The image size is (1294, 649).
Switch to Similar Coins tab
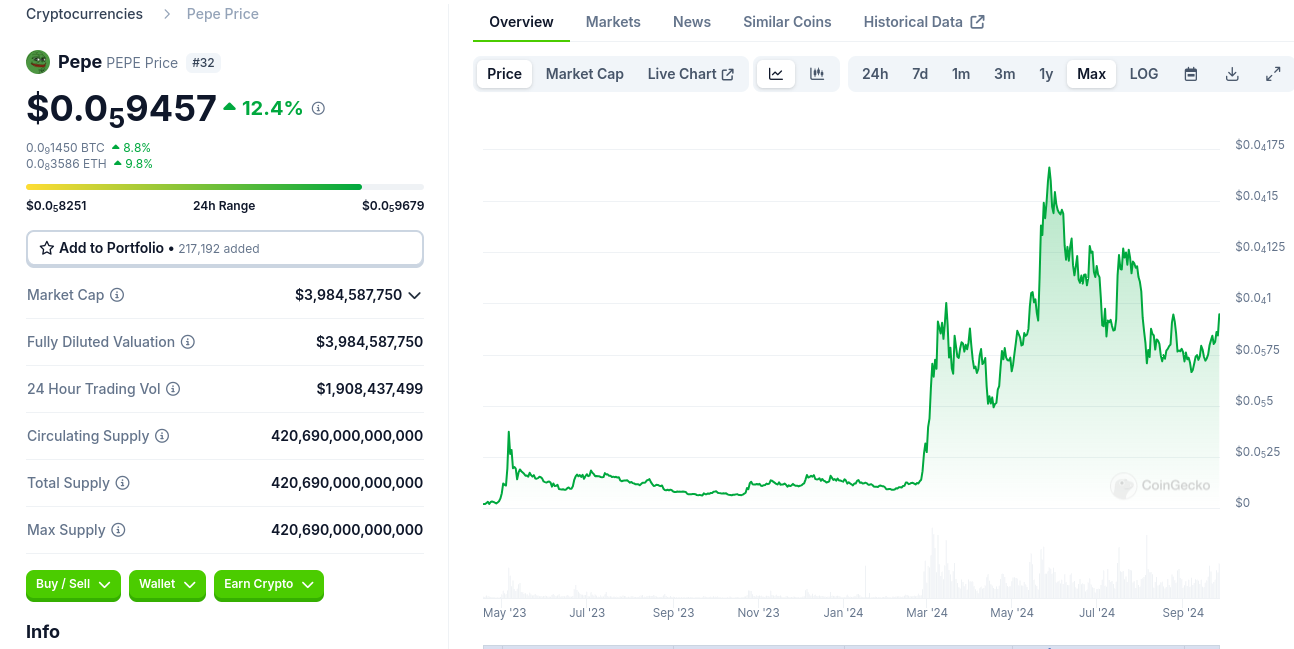[x=787, y=22]
